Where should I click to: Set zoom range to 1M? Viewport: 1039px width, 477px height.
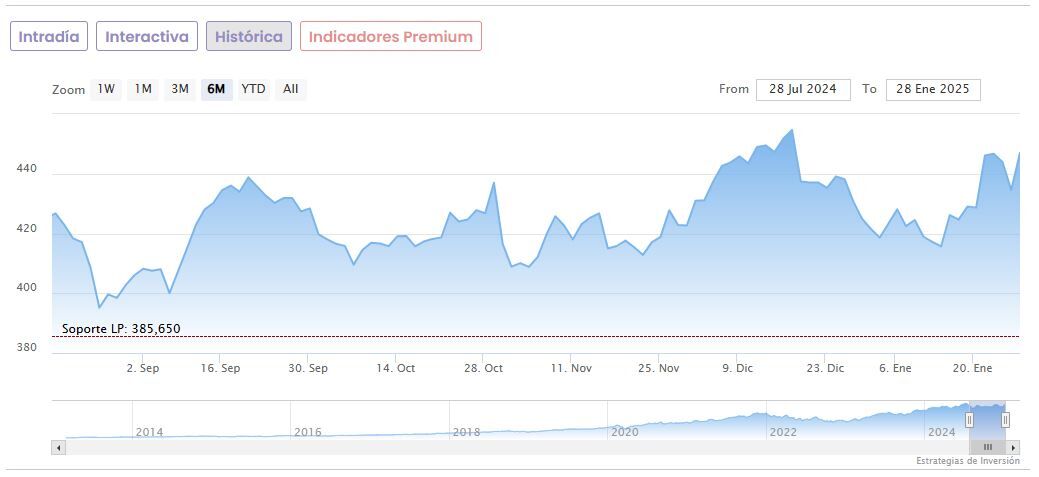coord(143,89)
